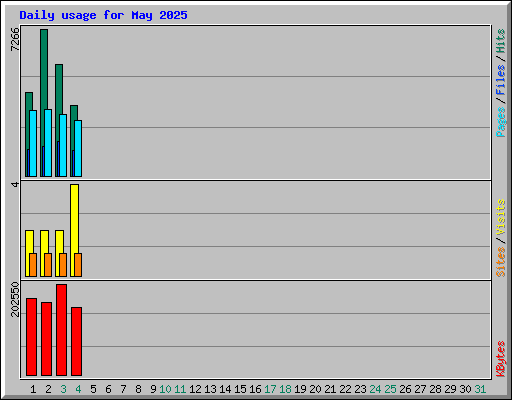Click day 18 on the x-axis
This screenshot has width=512, height=400.
click(285, 389)
